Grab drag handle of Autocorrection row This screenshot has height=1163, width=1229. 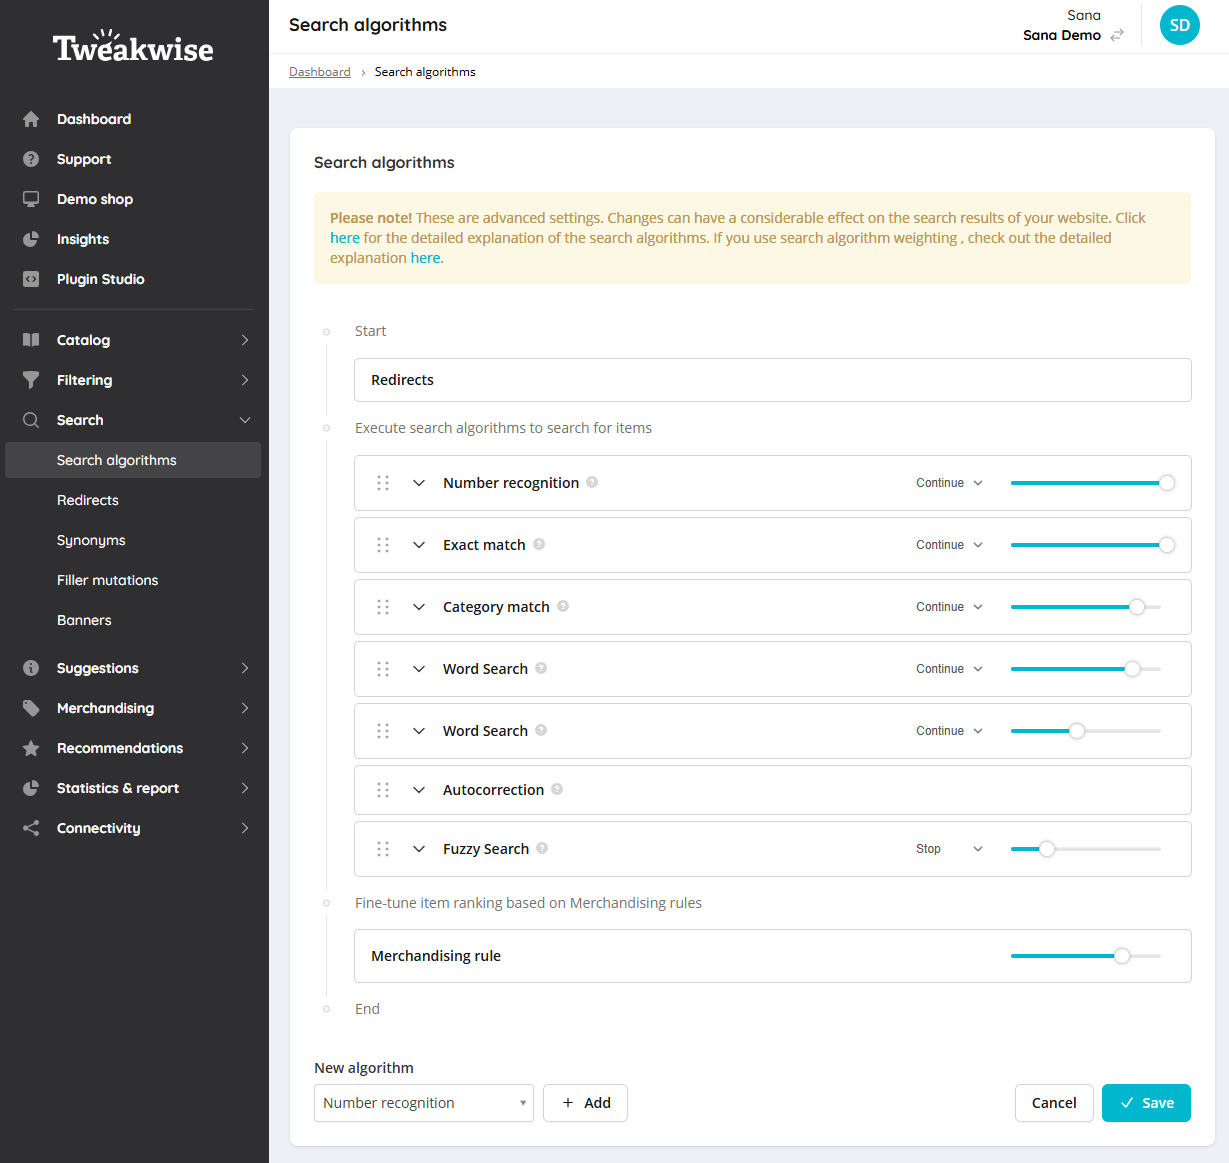point(383,790)
